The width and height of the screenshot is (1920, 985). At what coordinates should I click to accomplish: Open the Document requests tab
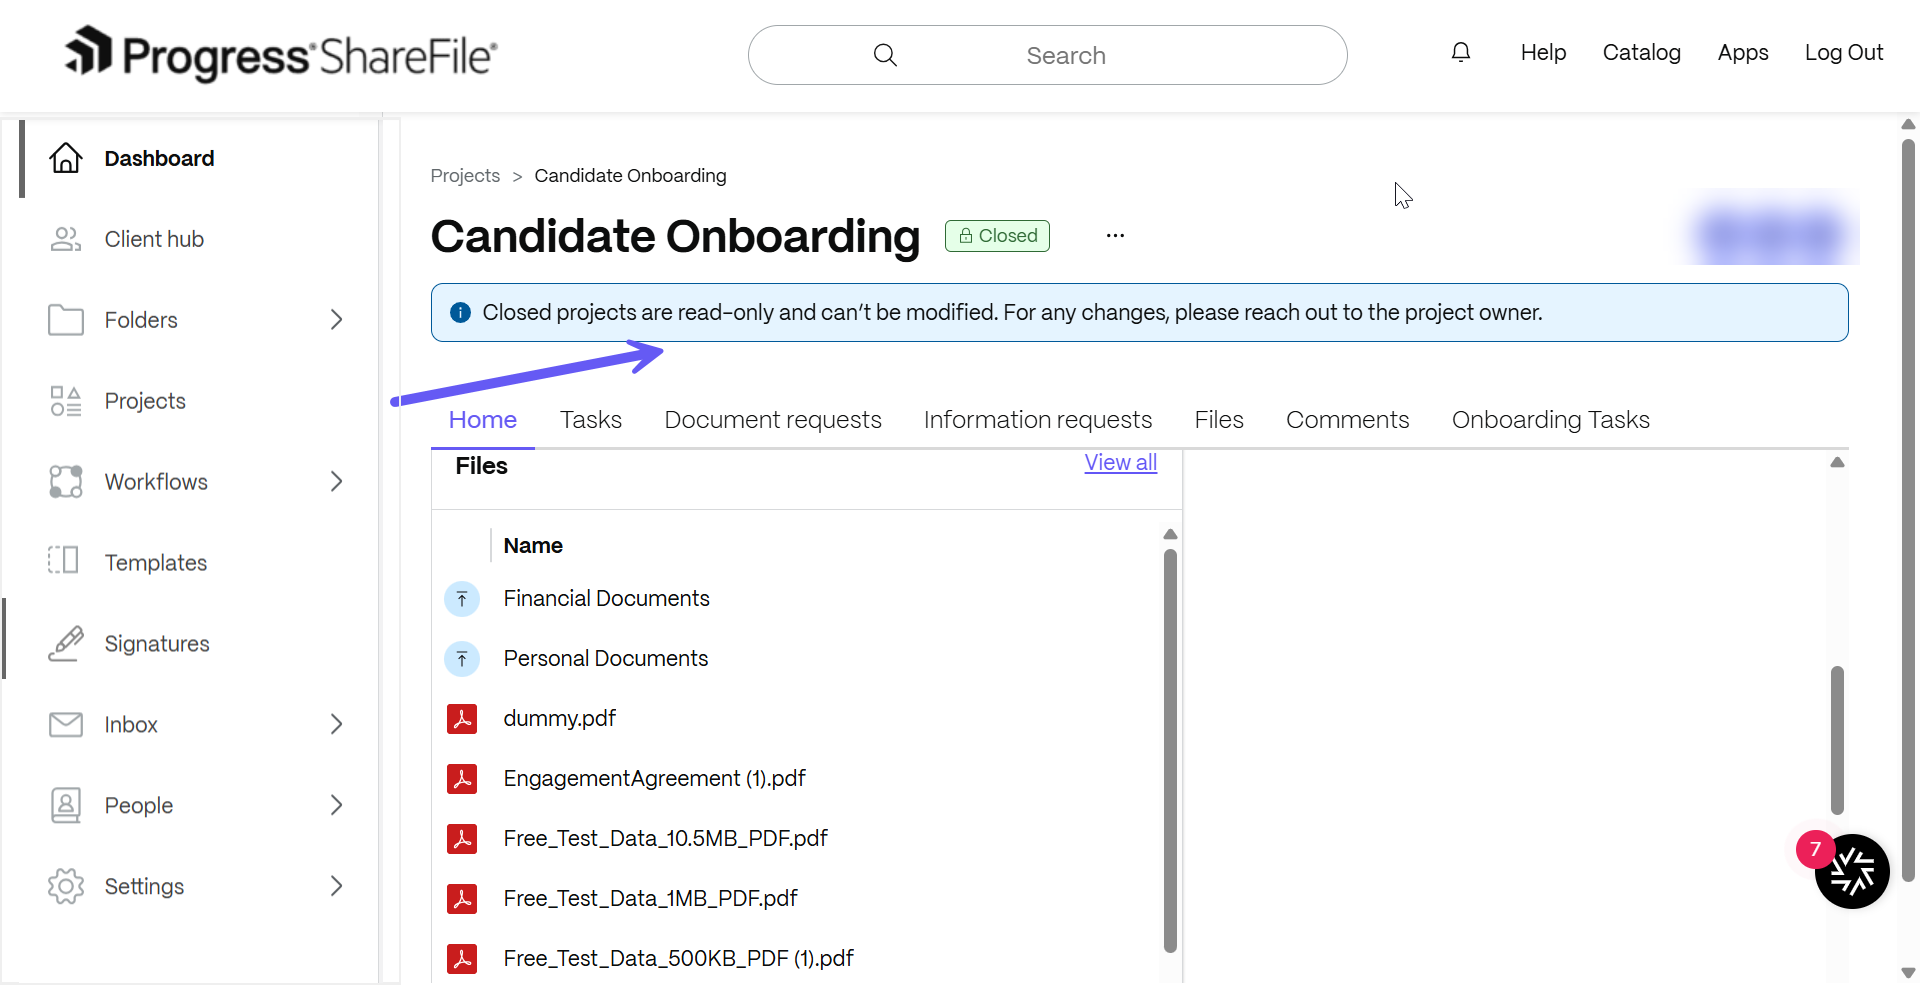(x=773, y=420)
